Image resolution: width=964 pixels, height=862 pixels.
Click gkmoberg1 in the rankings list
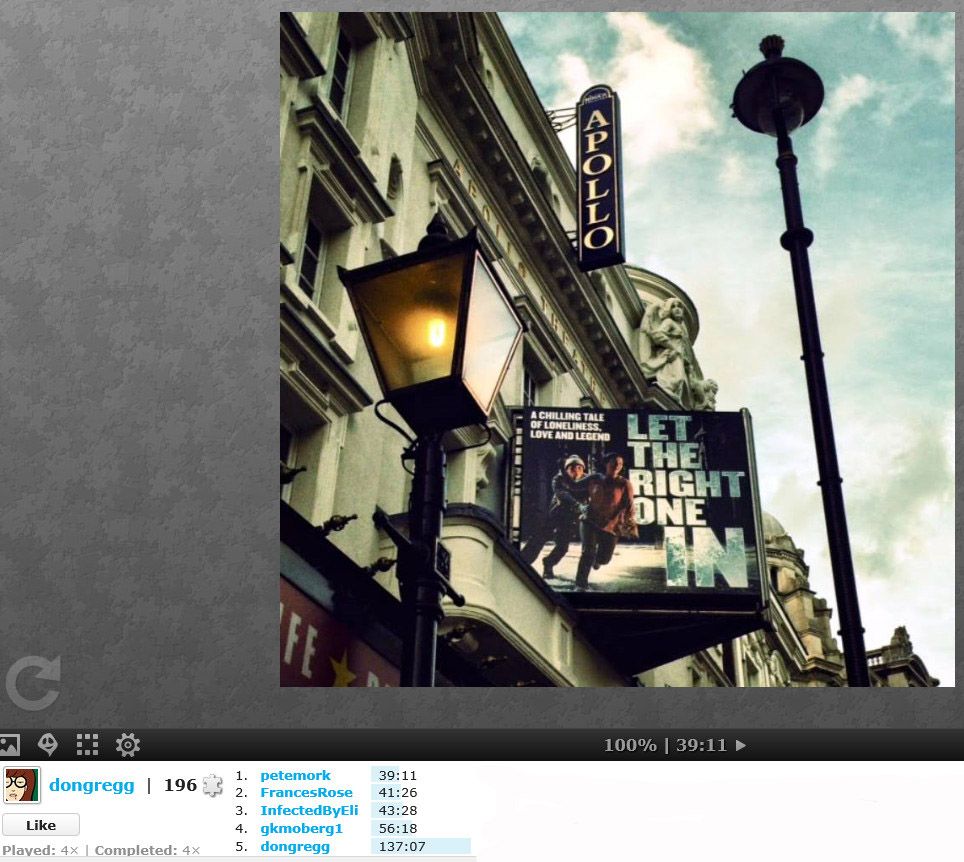[301, 829]
